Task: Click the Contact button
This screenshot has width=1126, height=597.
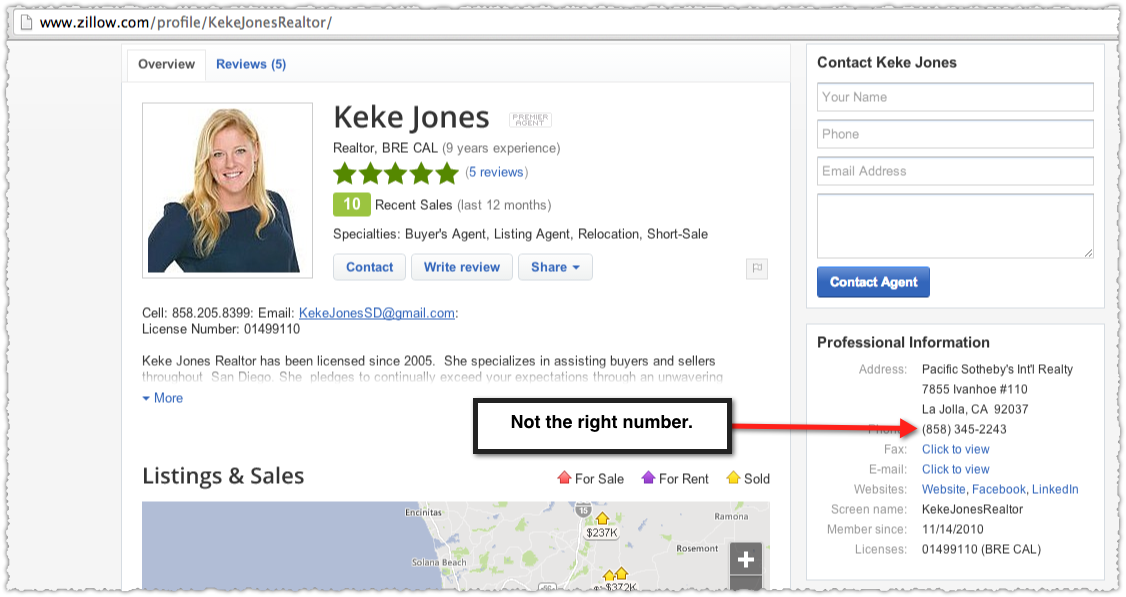Action: (369, 267)
